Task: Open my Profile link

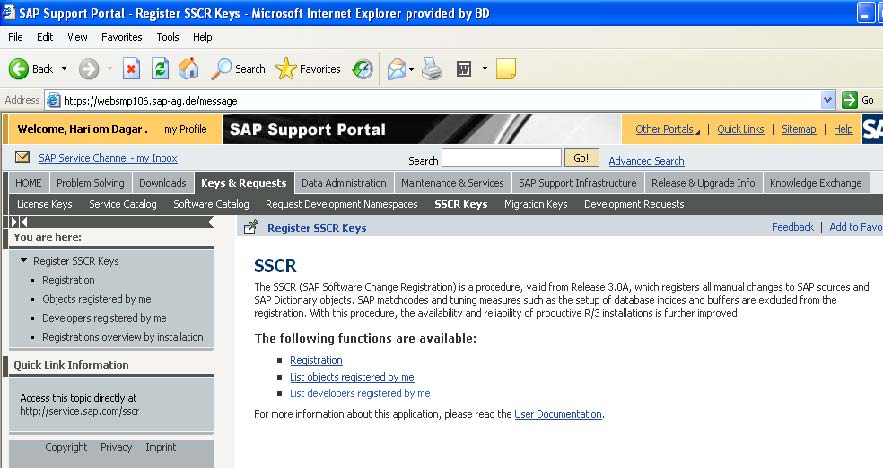Action: [185, 129]
